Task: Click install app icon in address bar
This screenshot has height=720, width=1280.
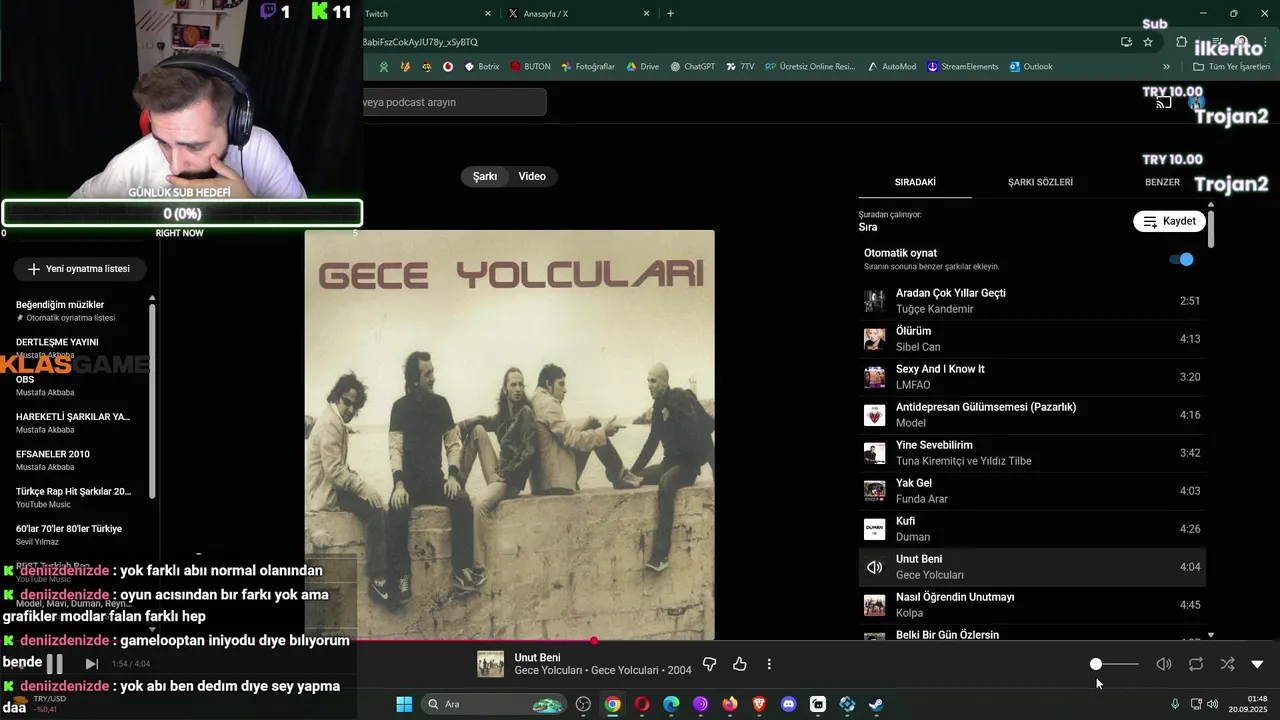Action: point(1126,42)
